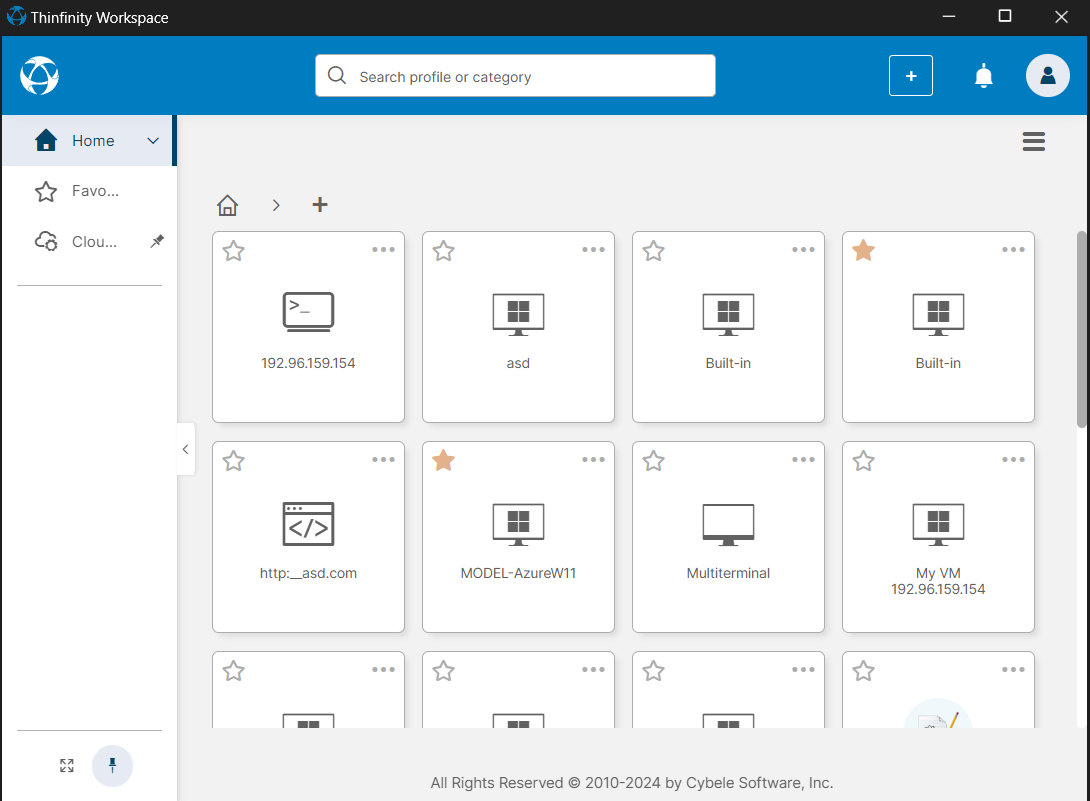Click the Thinfinity globe logo in the blue header

point(40,75)
